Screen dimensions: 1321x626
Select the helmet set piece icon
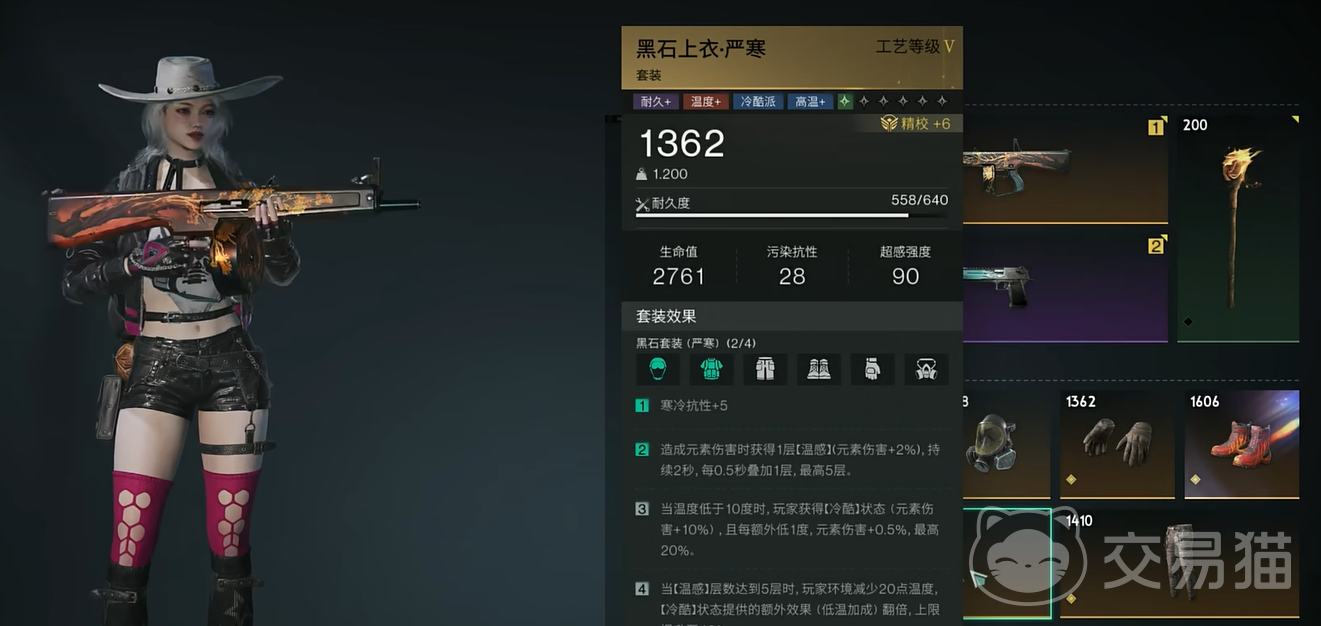[x=658, y=369]
